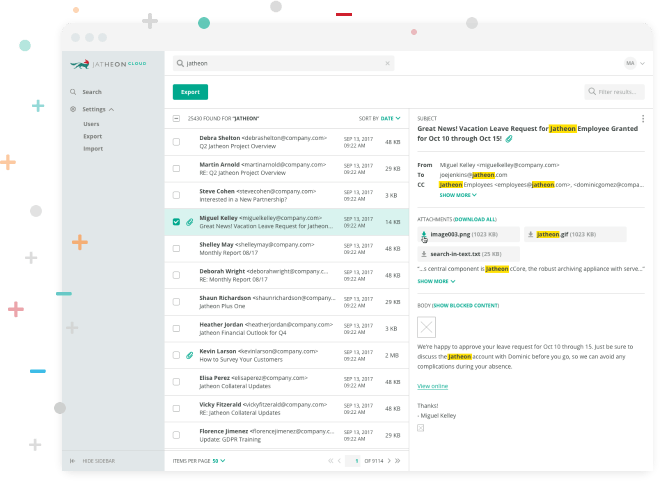Check the Debra Shelton email checkbox
660x481 pixels.
pos(176,142)
